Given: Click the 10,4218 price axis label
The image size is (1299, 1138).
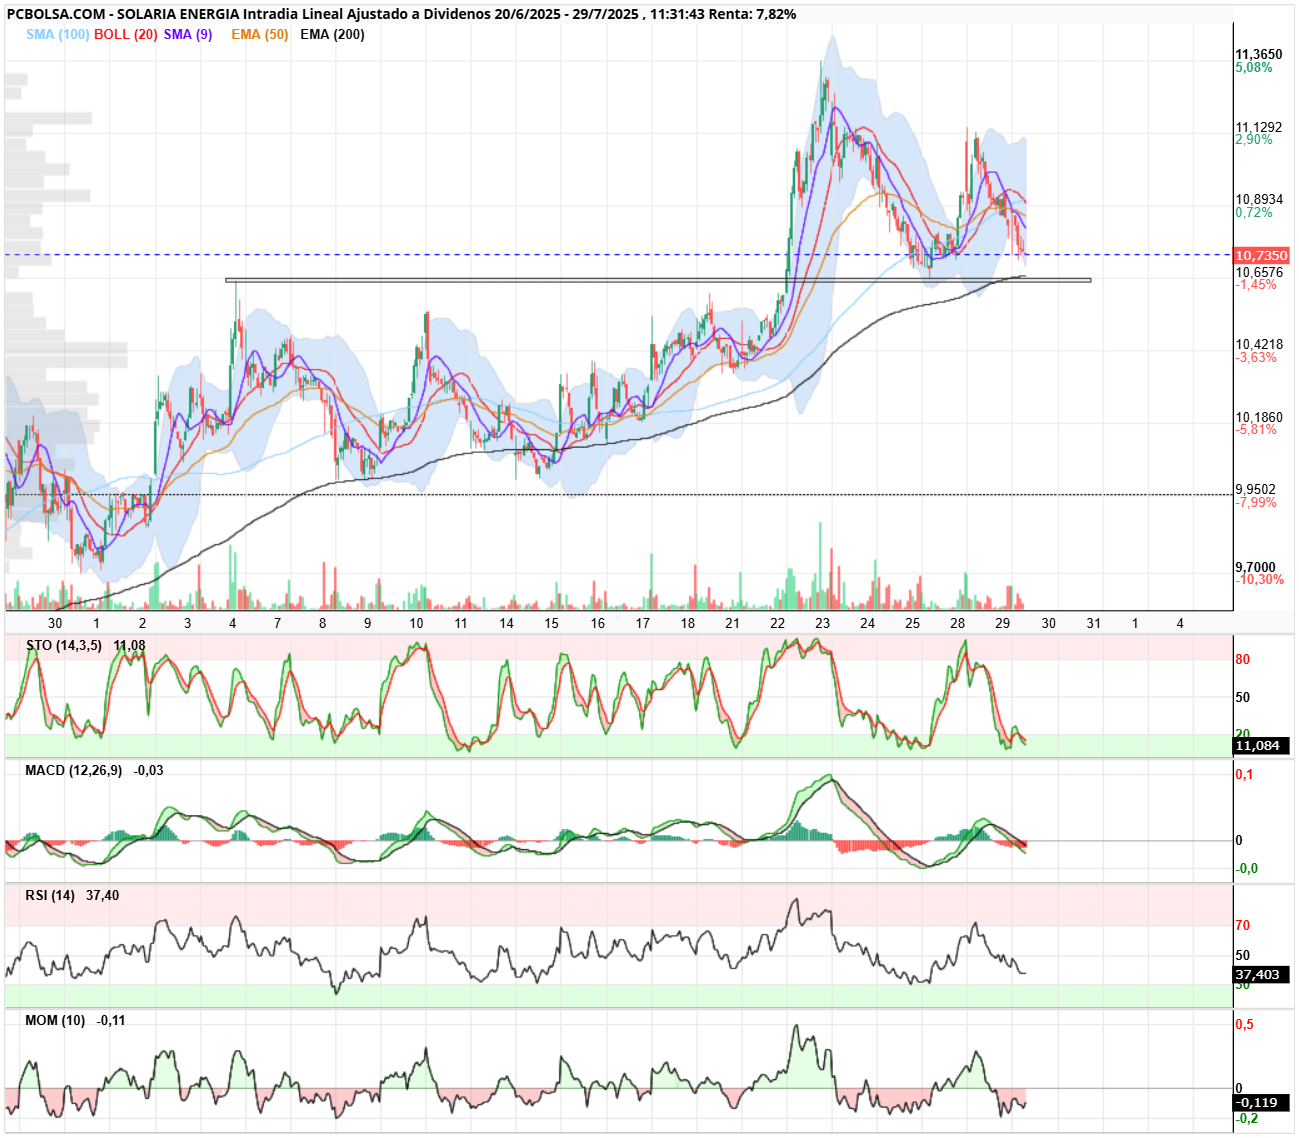Looking at the screenshot, I should coord(1259,345).
